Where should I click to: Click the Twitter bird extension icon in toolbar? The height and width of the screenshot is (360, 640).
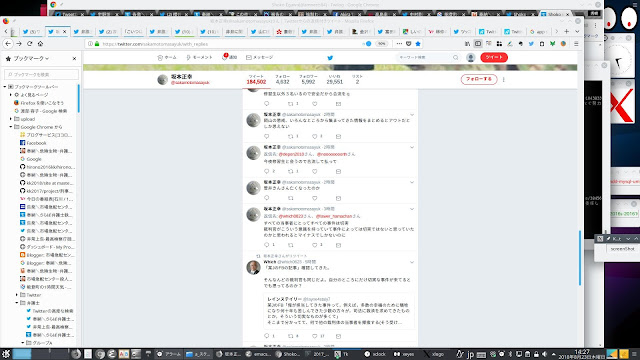(531, 44)
